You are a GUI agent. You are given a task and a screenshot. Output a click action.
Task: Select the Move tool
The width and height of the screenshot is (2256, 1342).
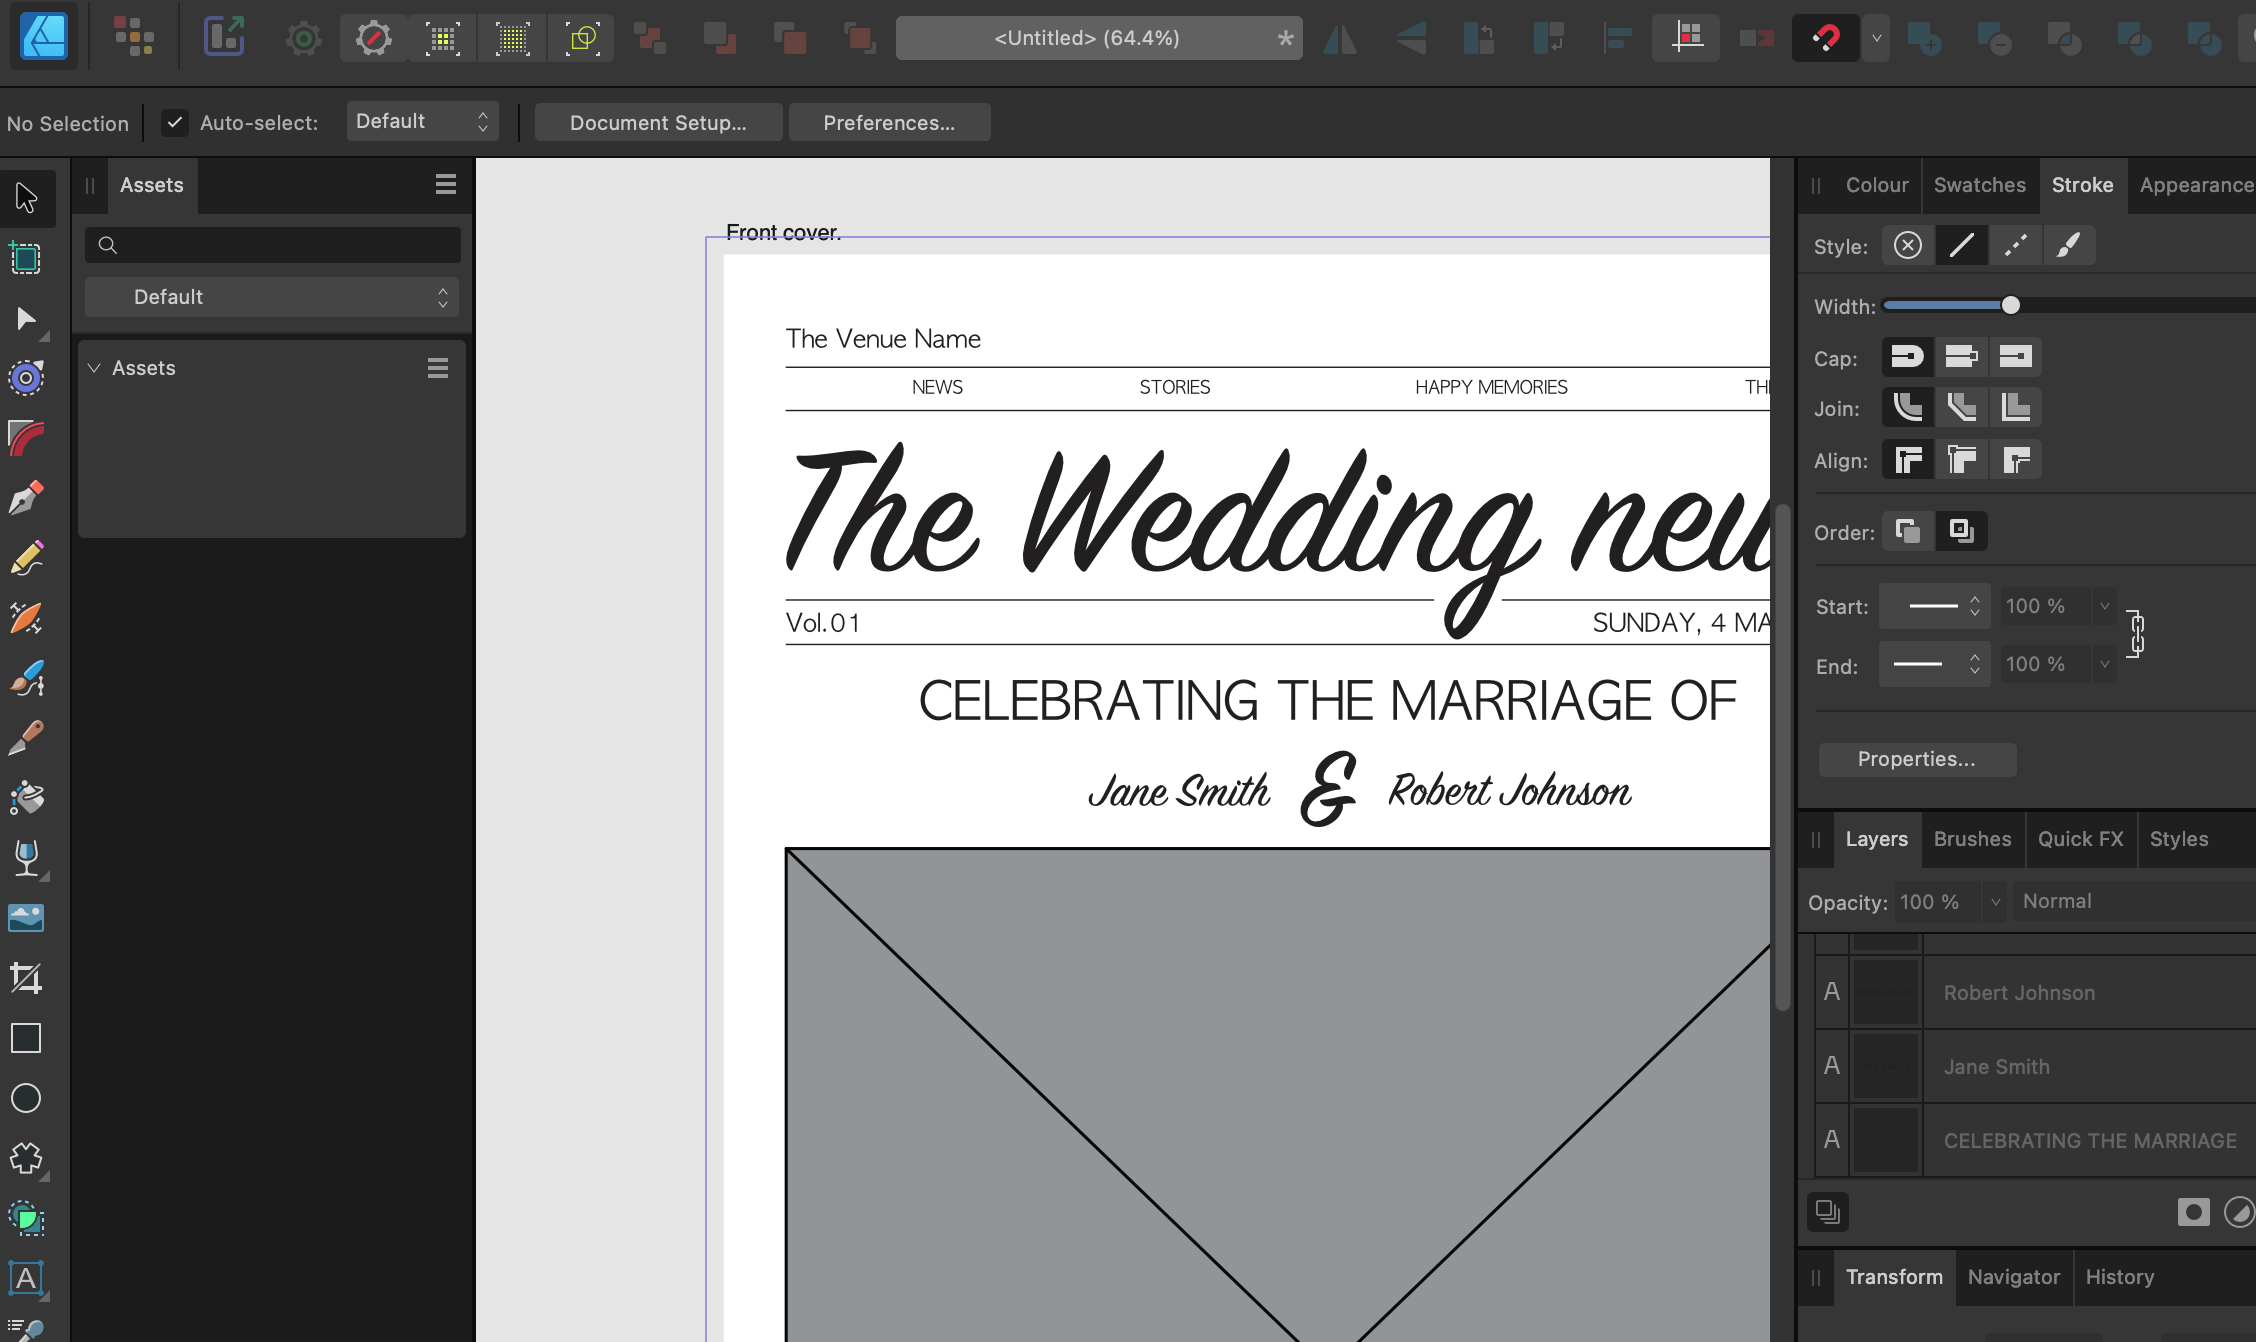coord(27,198)
